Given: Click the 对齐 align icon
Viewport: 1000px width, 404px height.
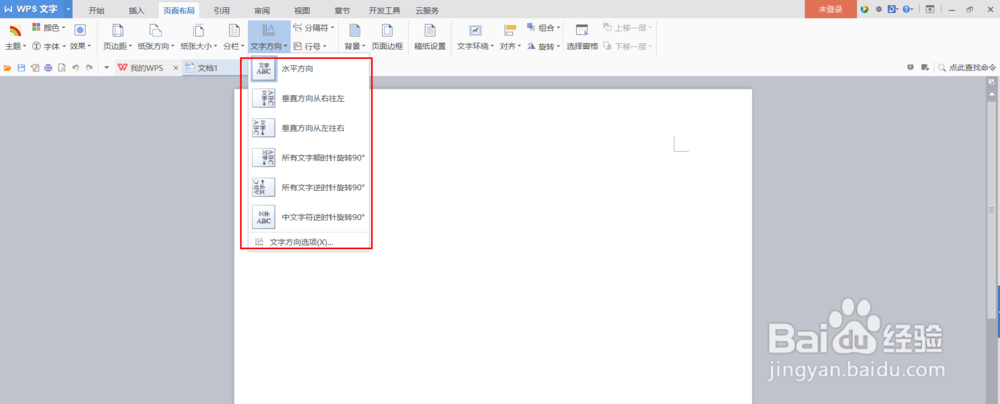Looking at the screenshot, I should pyautogui.click(x=509, y=30).
